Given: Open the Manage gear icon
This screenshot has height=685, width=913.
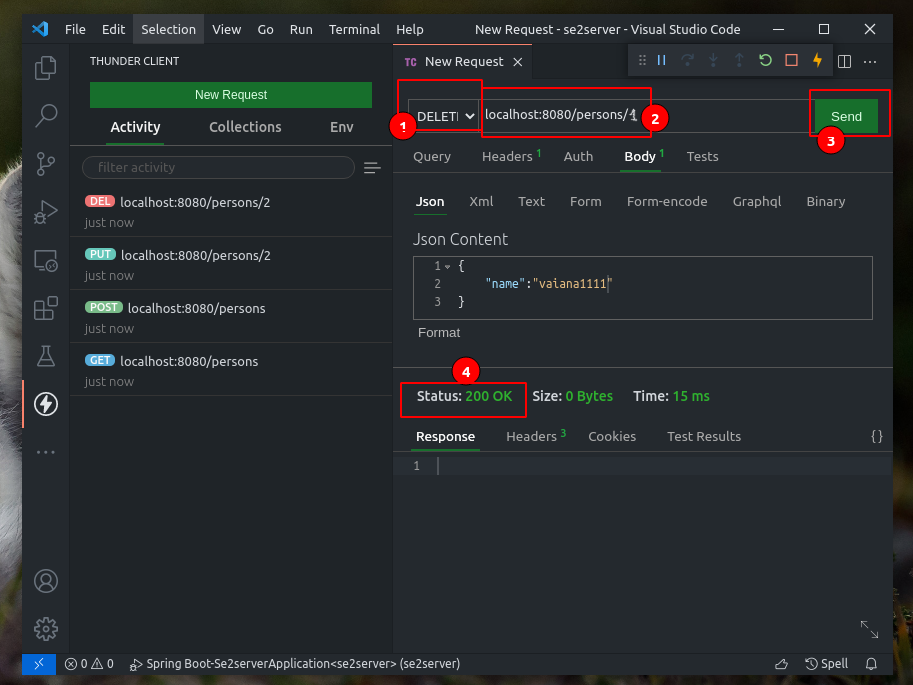Looking at the screenshot, I should pyautogui.click(x=45, y=629).
